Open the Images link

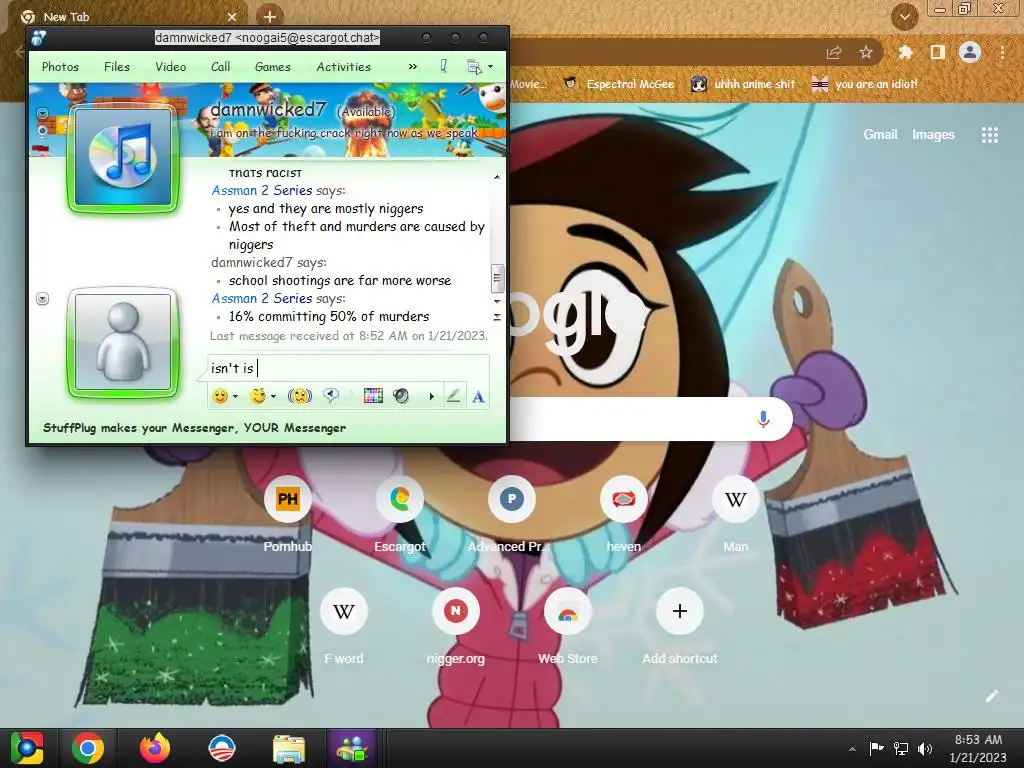click(x=933, y=135)
